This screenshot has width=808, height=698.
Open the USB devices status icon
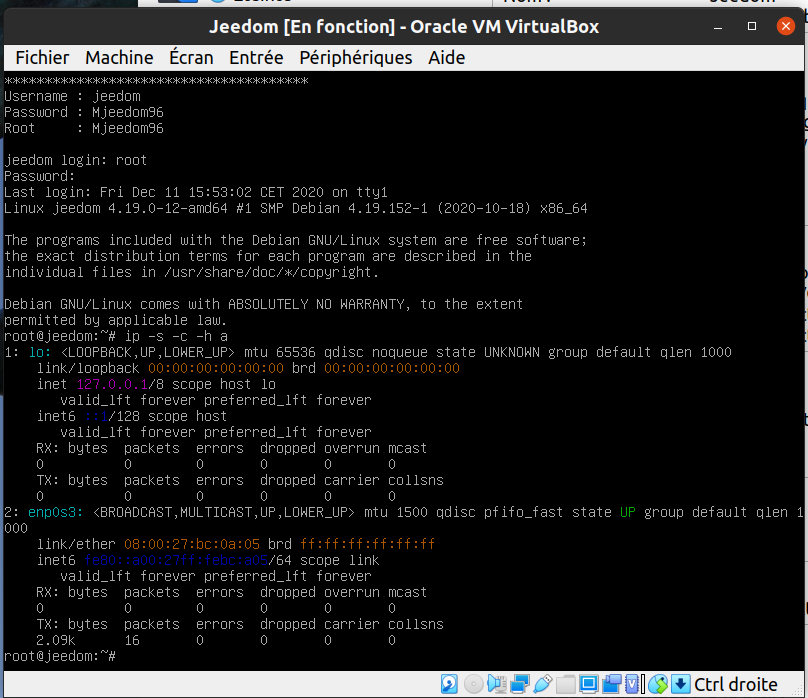click(x=543, y=685)
